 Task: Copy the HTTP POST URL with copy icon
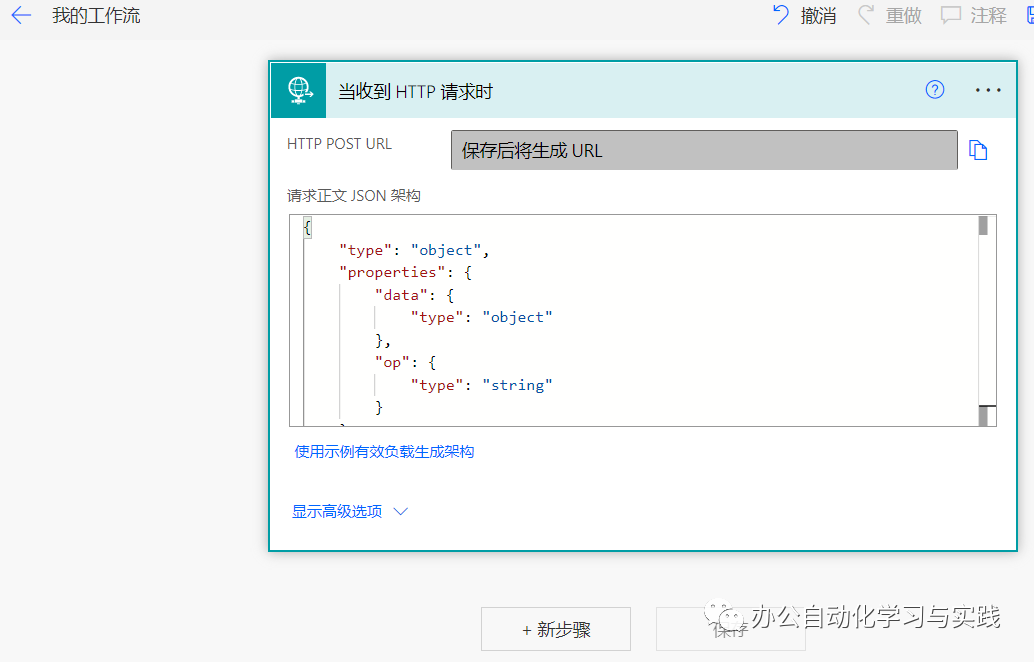978,148
